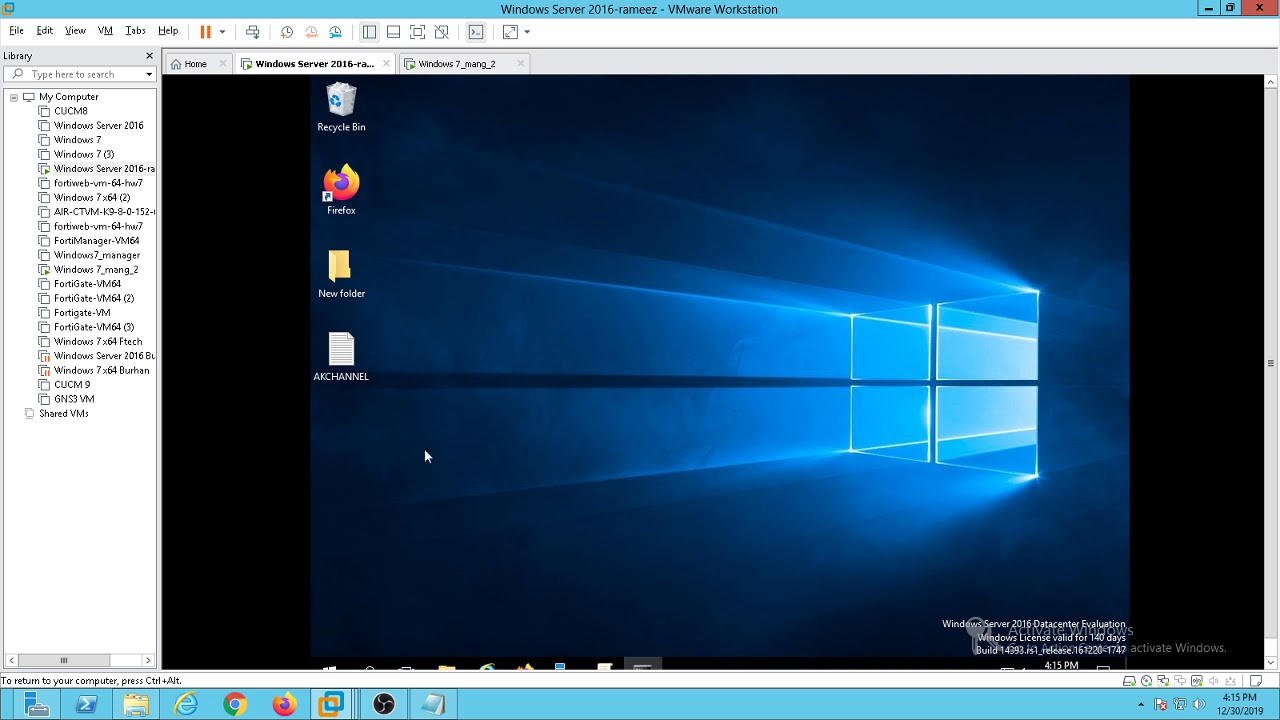Image resolution: width=1280 pixels, height=720 pixels.
Task: Open the library search options dropdown
Action: click(x=149, y=74)
